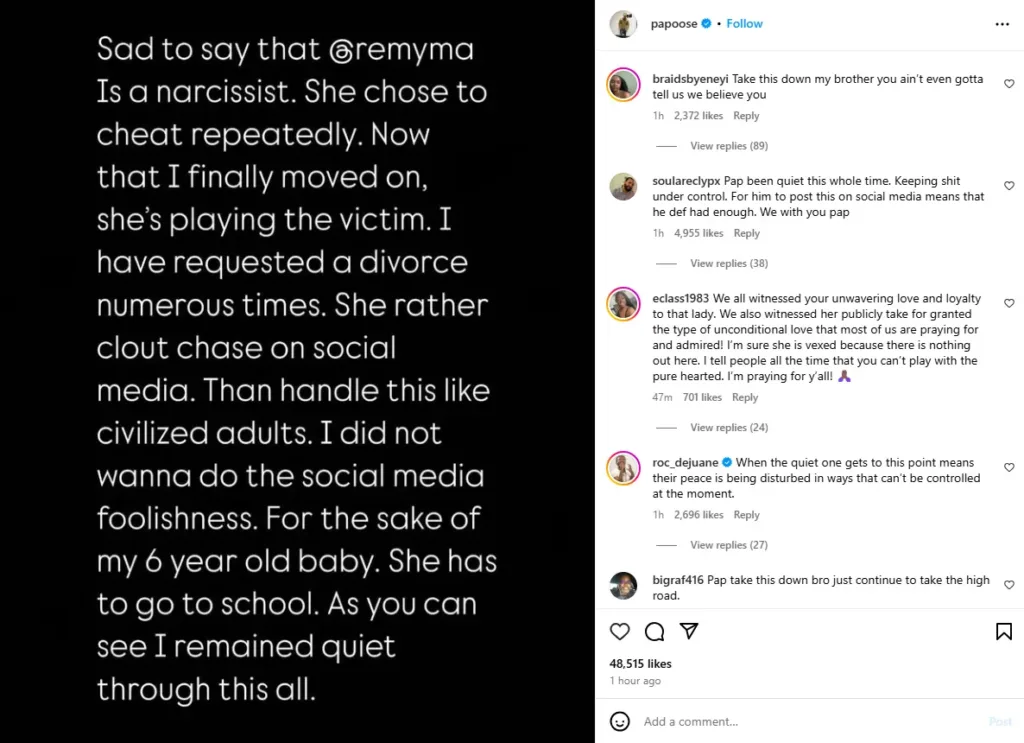
Task: Open papoose's profile picture
Action: point(623,23)
